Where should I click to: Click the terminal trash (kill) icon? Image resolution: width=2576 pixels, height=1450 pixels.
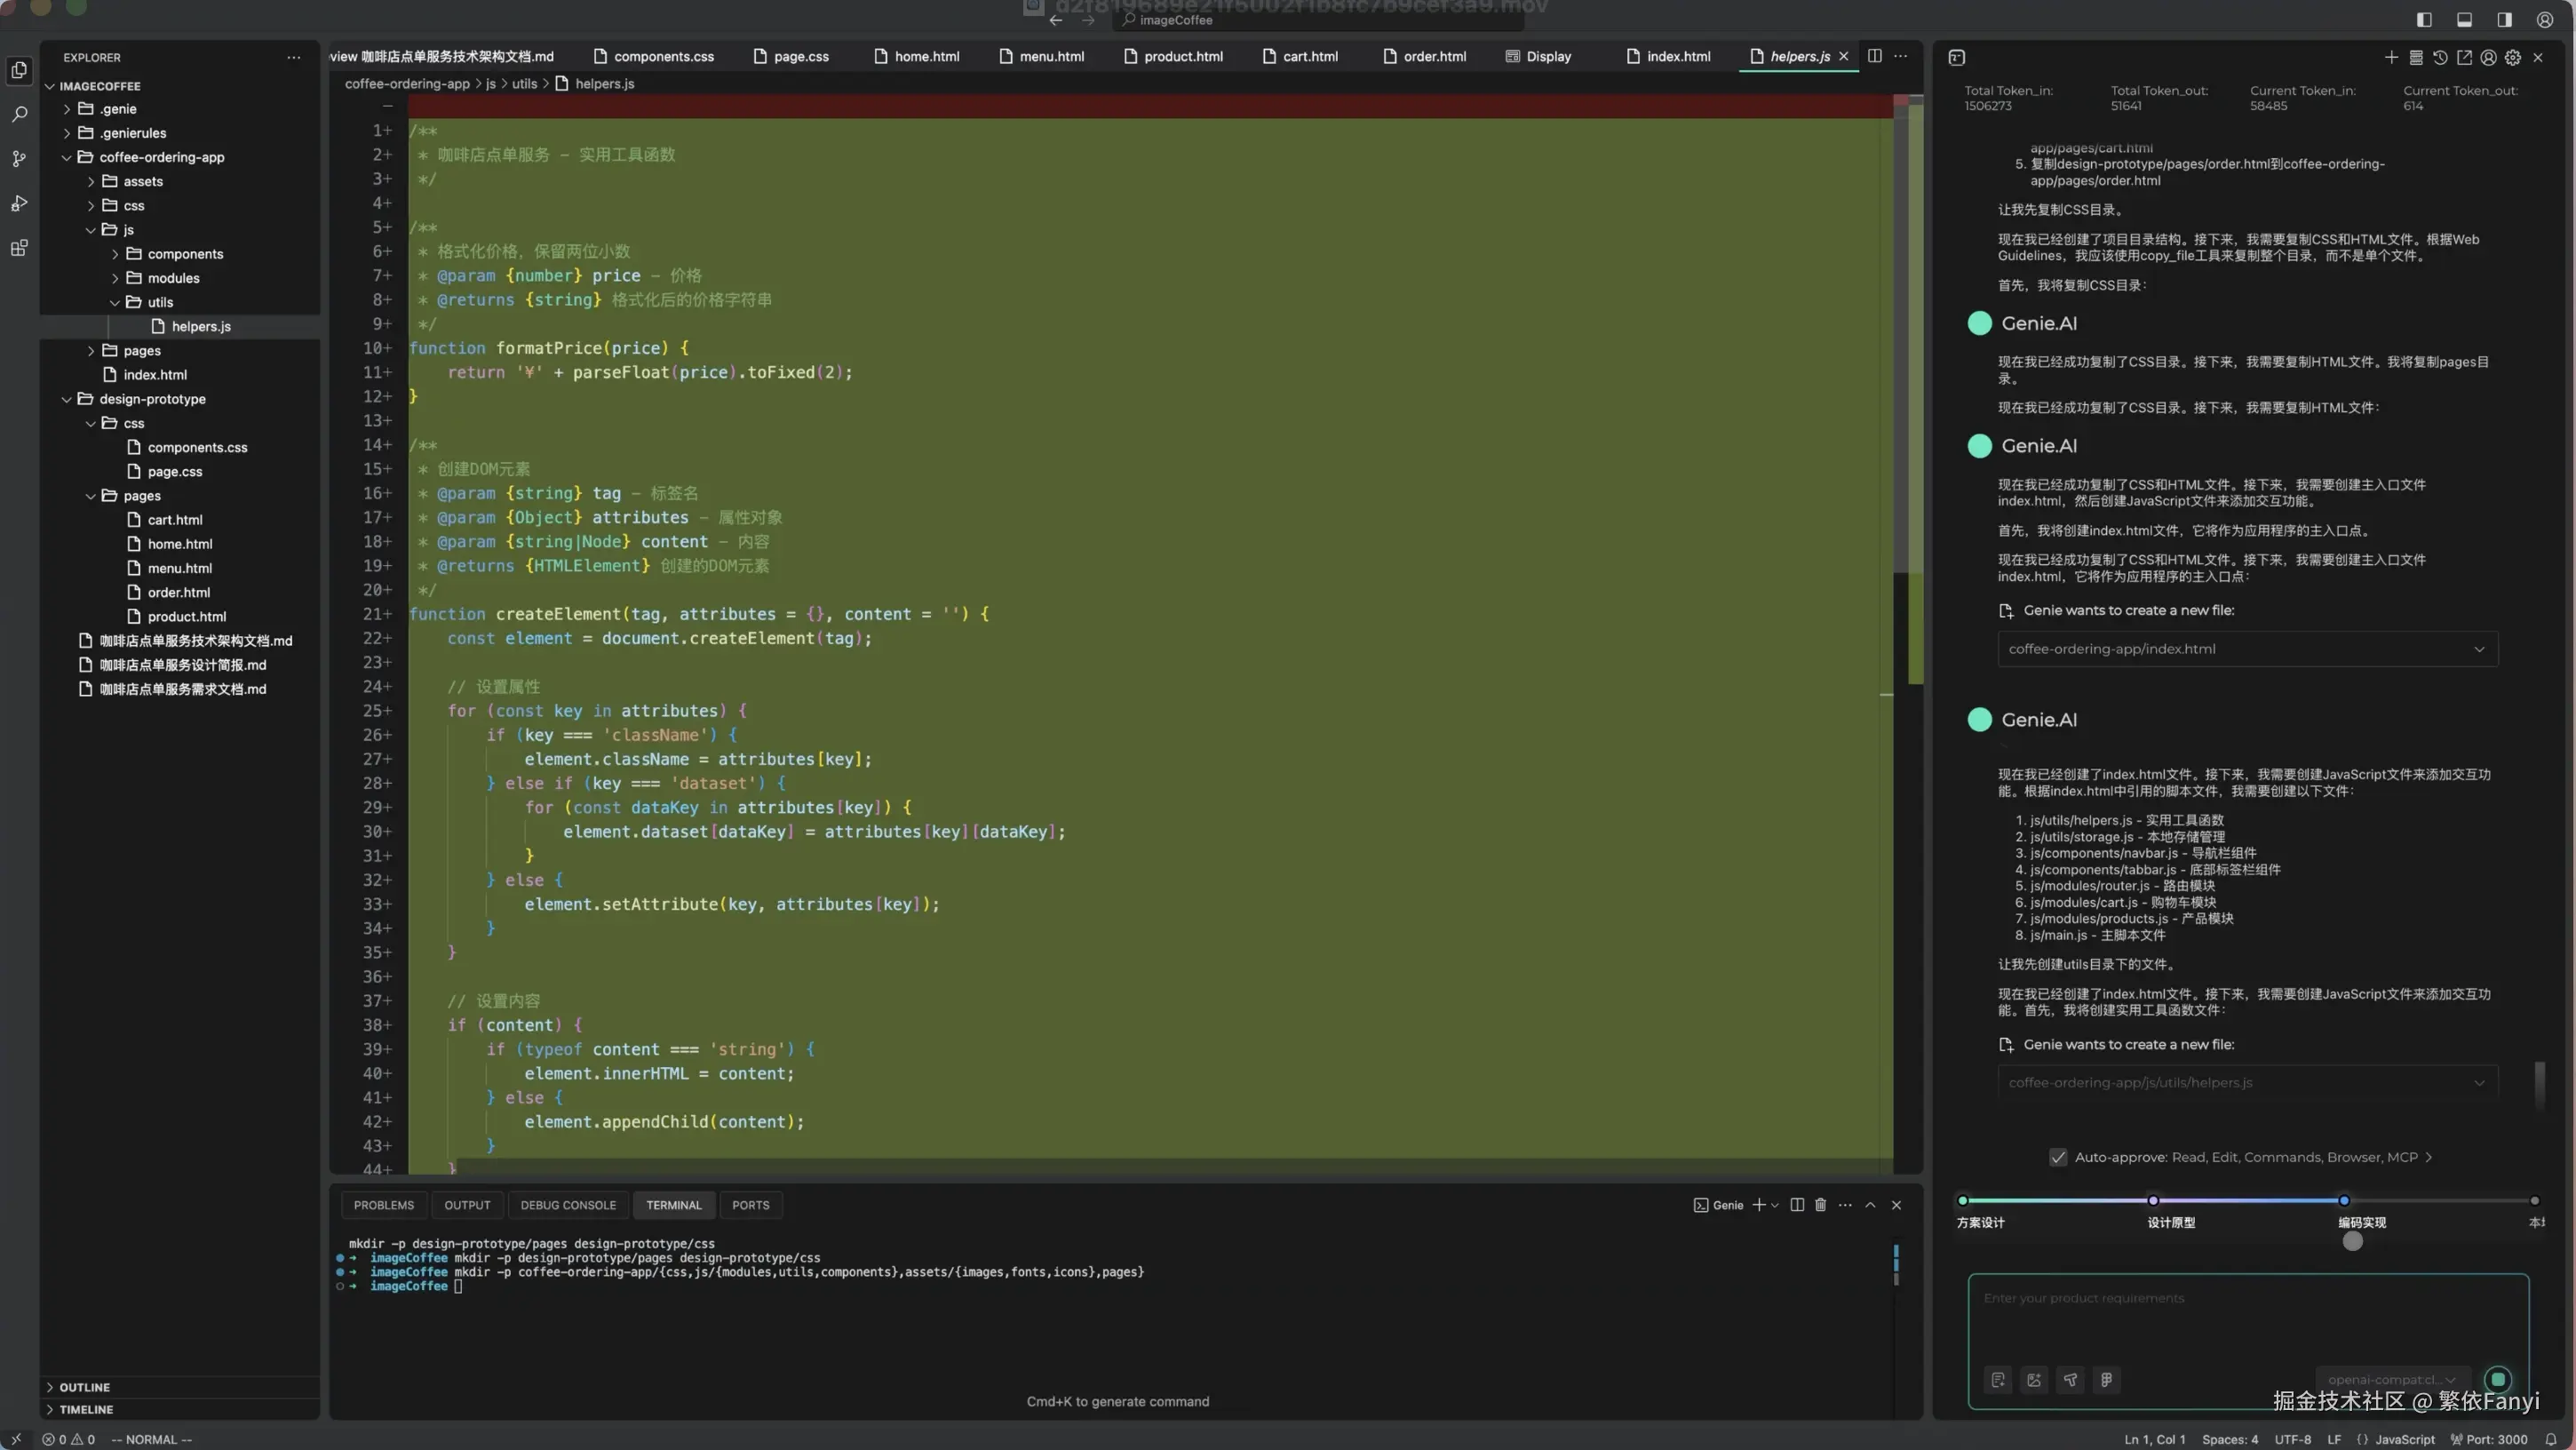pos(1820,1205)
